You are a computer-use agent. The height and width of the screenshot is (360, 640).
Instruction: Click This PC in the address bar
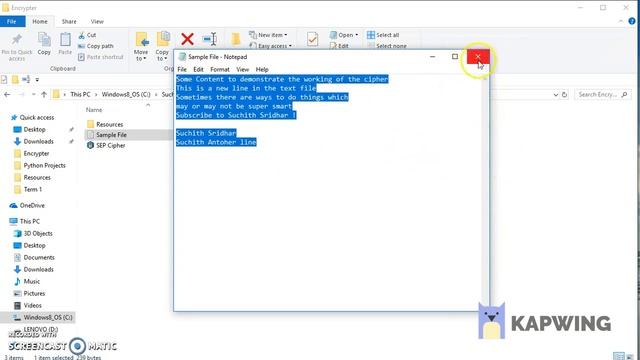pyautogui.click(x=80, y=94)
